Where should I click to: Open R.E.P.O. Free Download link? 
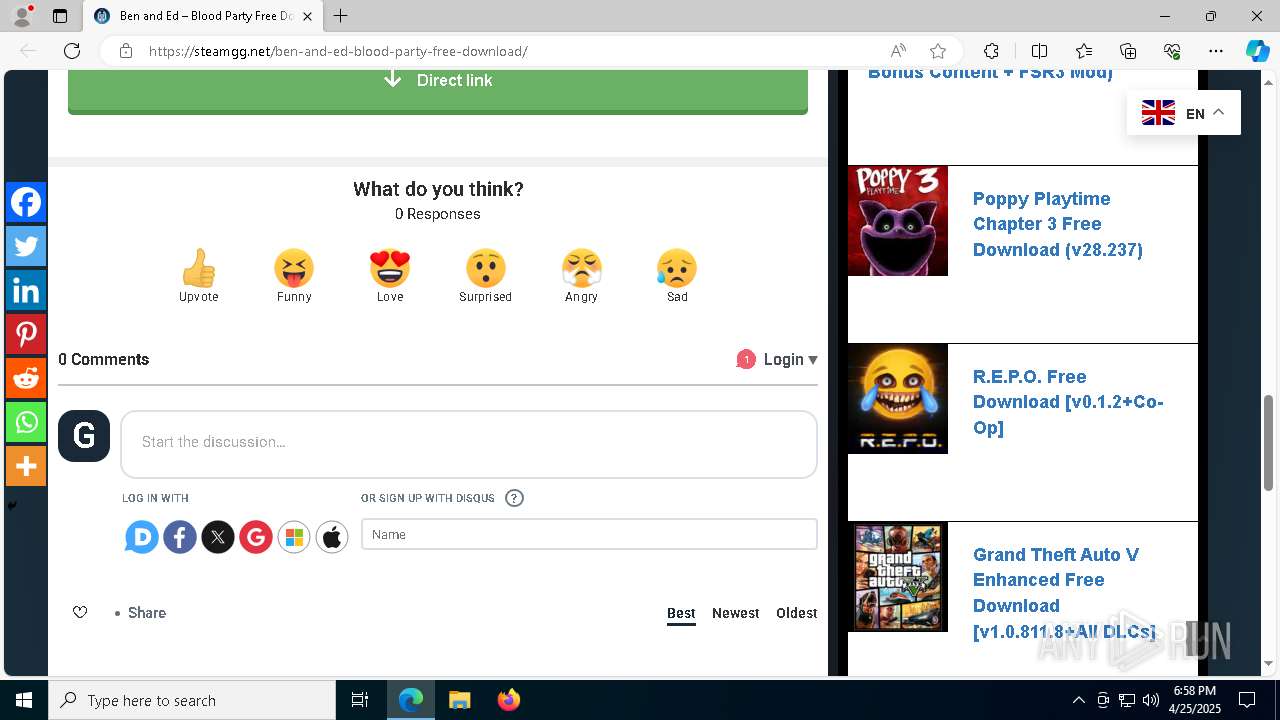click(x=1068, y=402)
